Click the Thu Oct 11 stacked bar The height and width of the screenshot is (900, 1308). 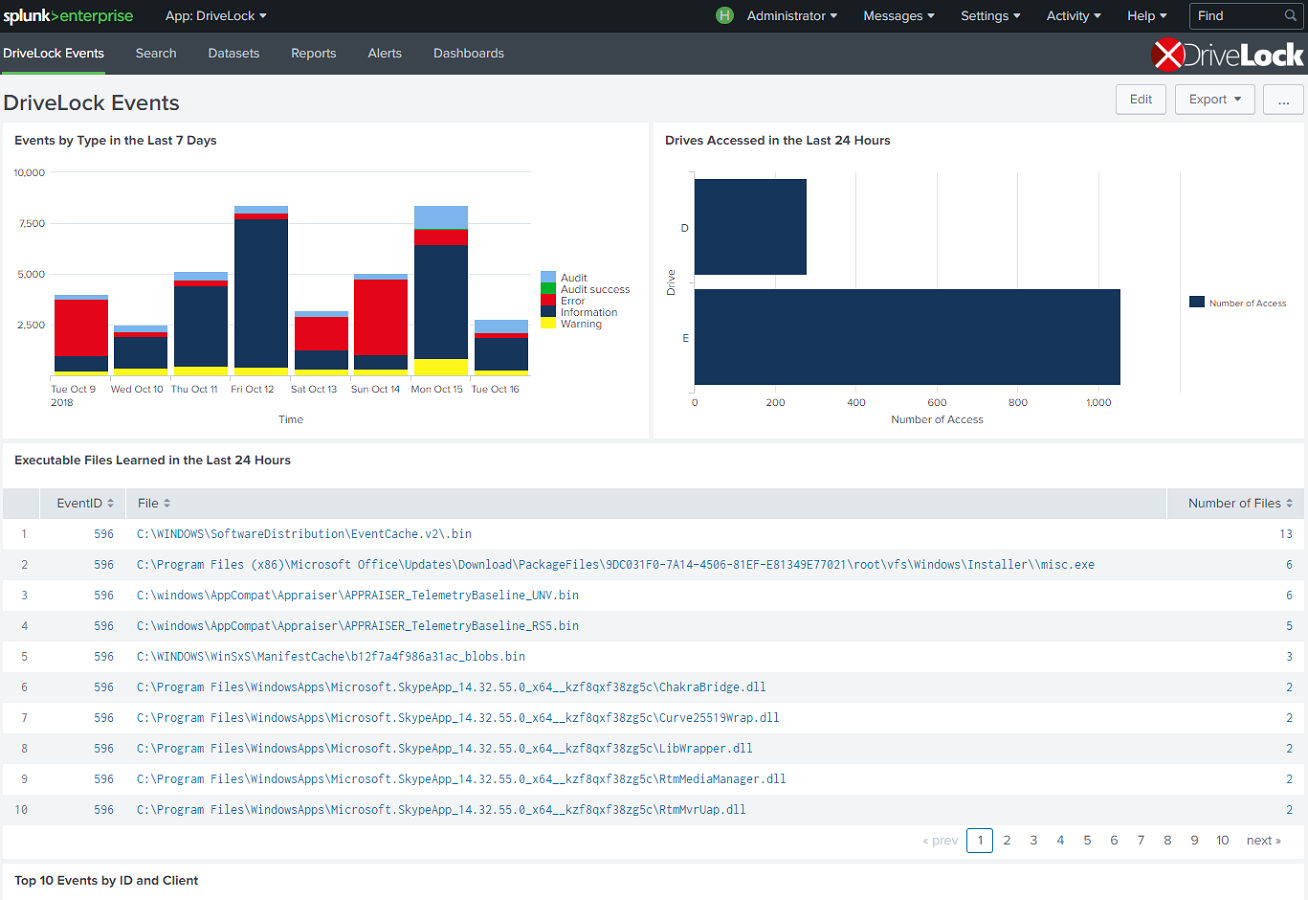coord(201,324)
